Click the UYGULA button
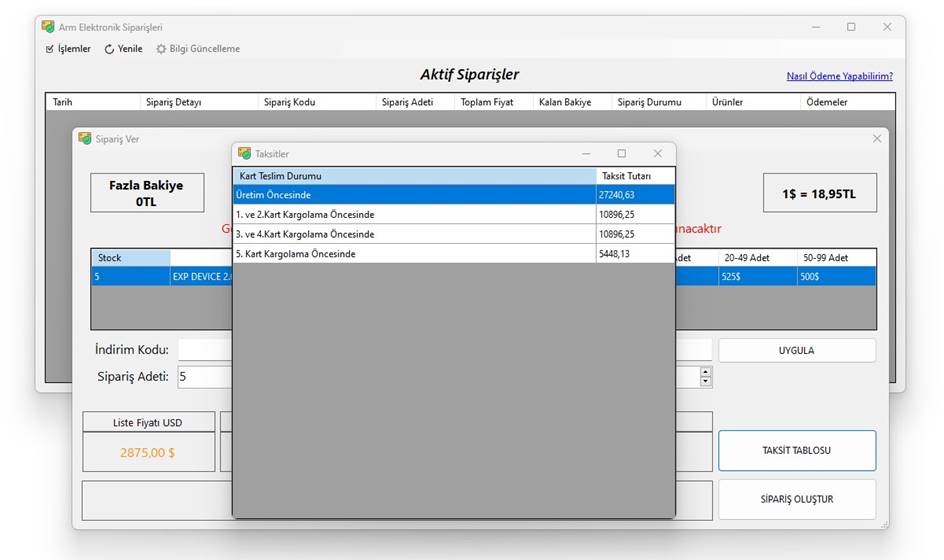944x560 pixels. pos(796,350)
